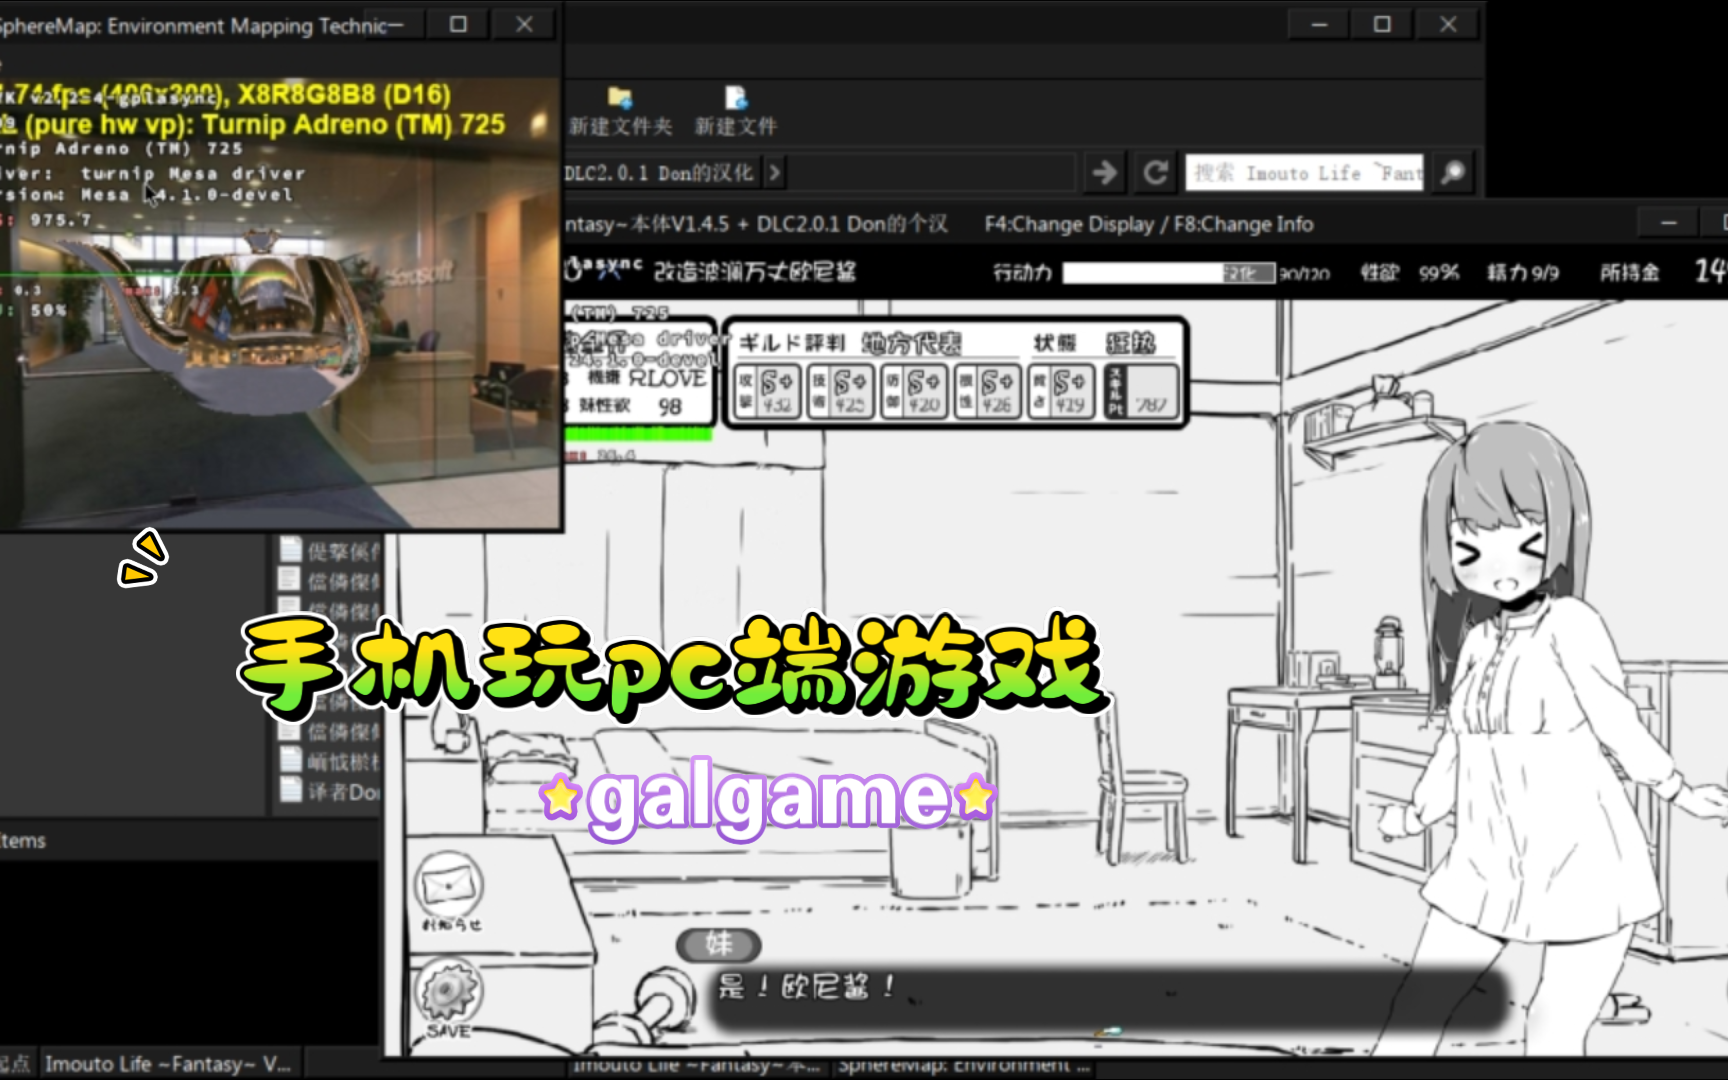The width and height of the screenshot is (1728, 1080).
Task: Minimize the Imouto Life game window
Action: [x=1669, y=223]
